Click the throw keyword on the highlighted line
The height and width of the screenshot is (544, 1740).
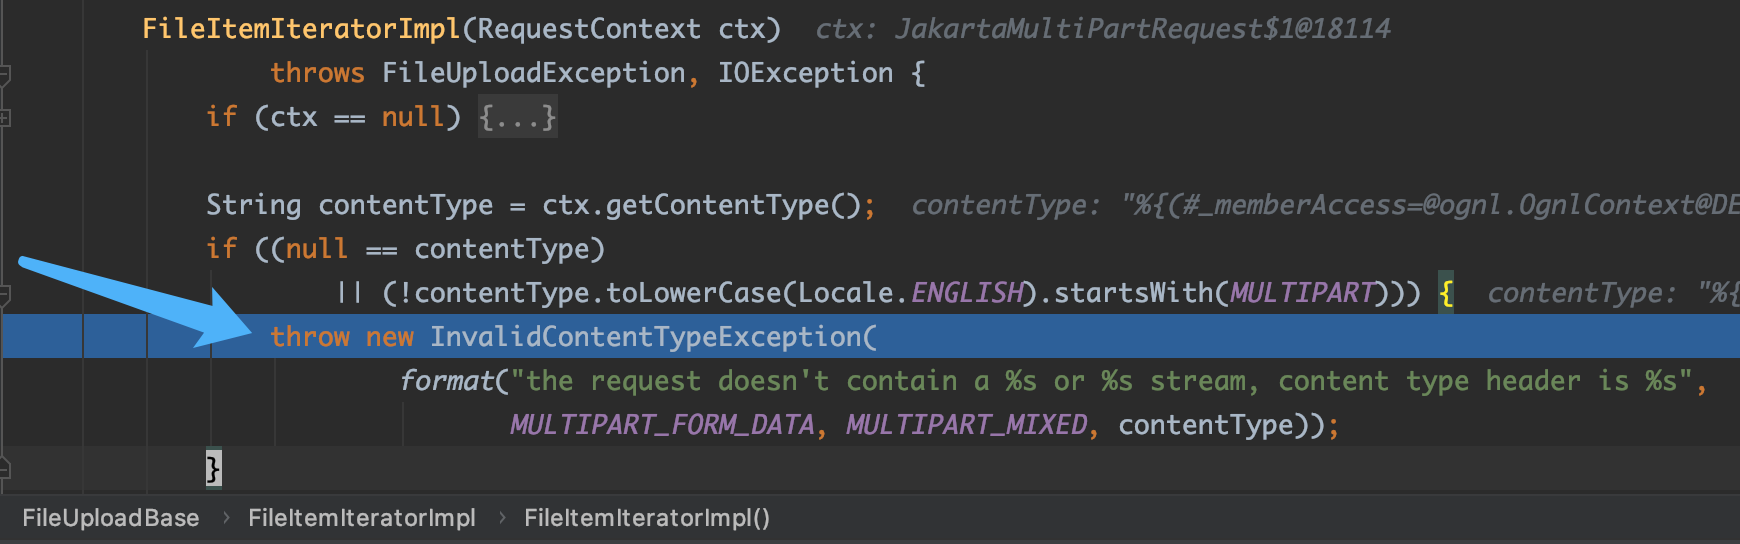(310, 337)
